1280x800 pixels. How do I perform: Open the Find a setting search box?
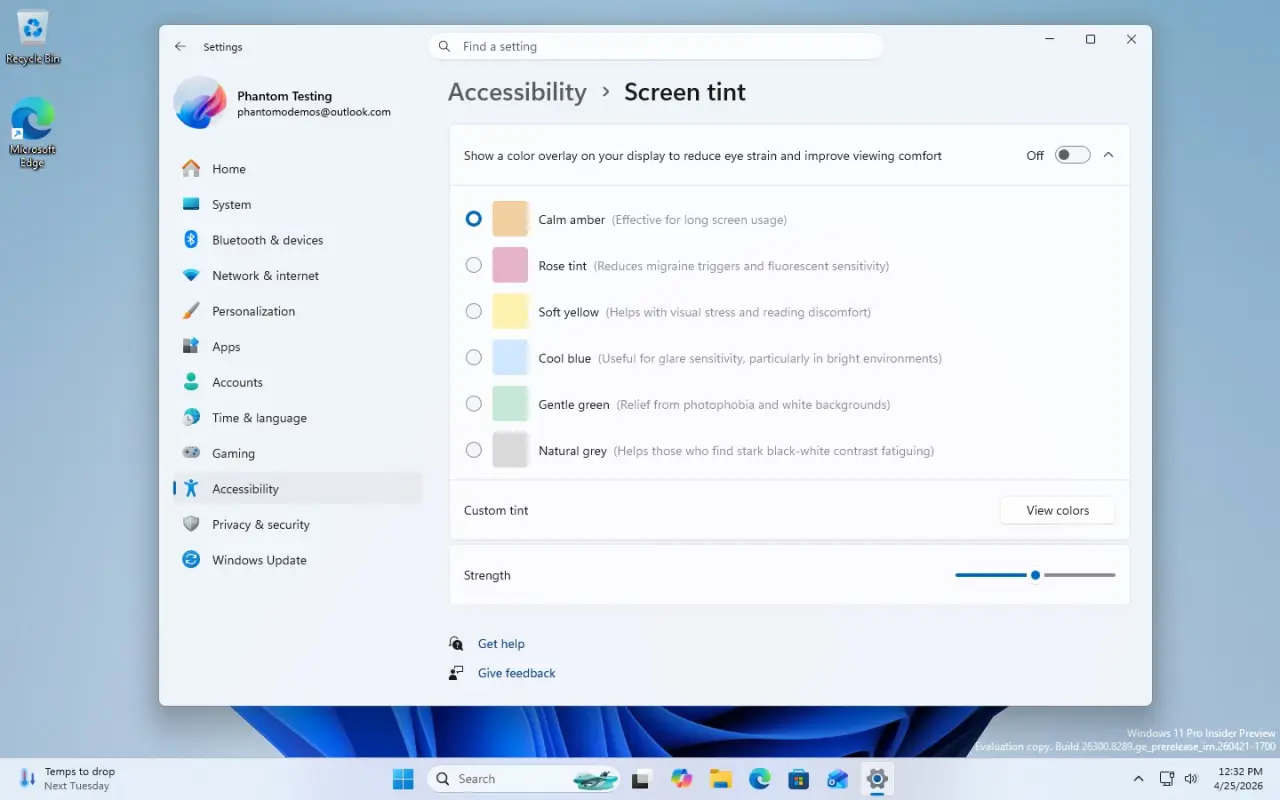(656, 46)
